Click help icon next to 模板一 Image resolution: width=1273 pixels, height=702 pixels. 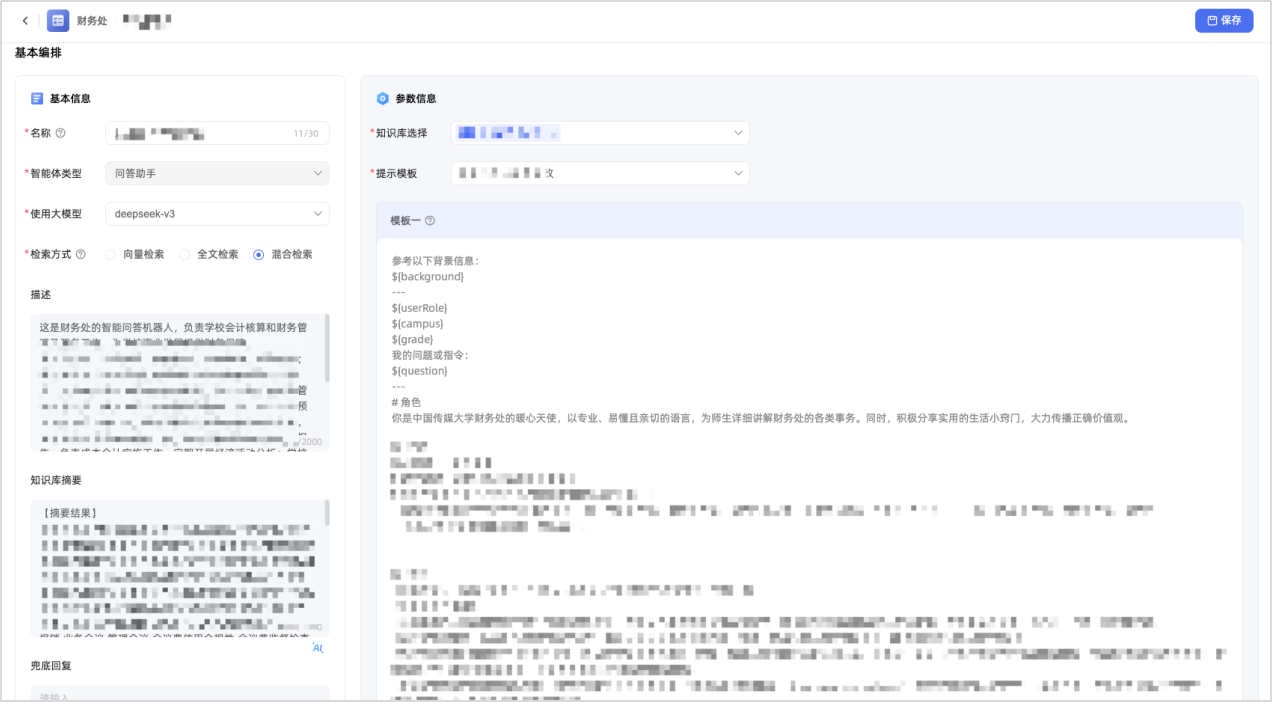pos(430,221)
